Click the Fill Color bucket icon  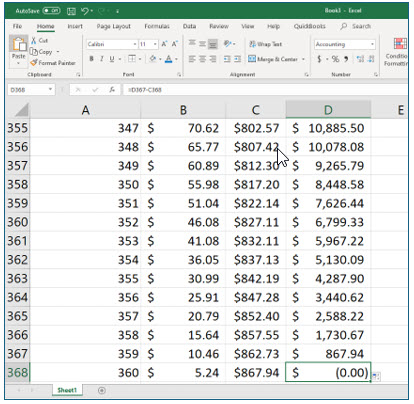coord(153,59)
